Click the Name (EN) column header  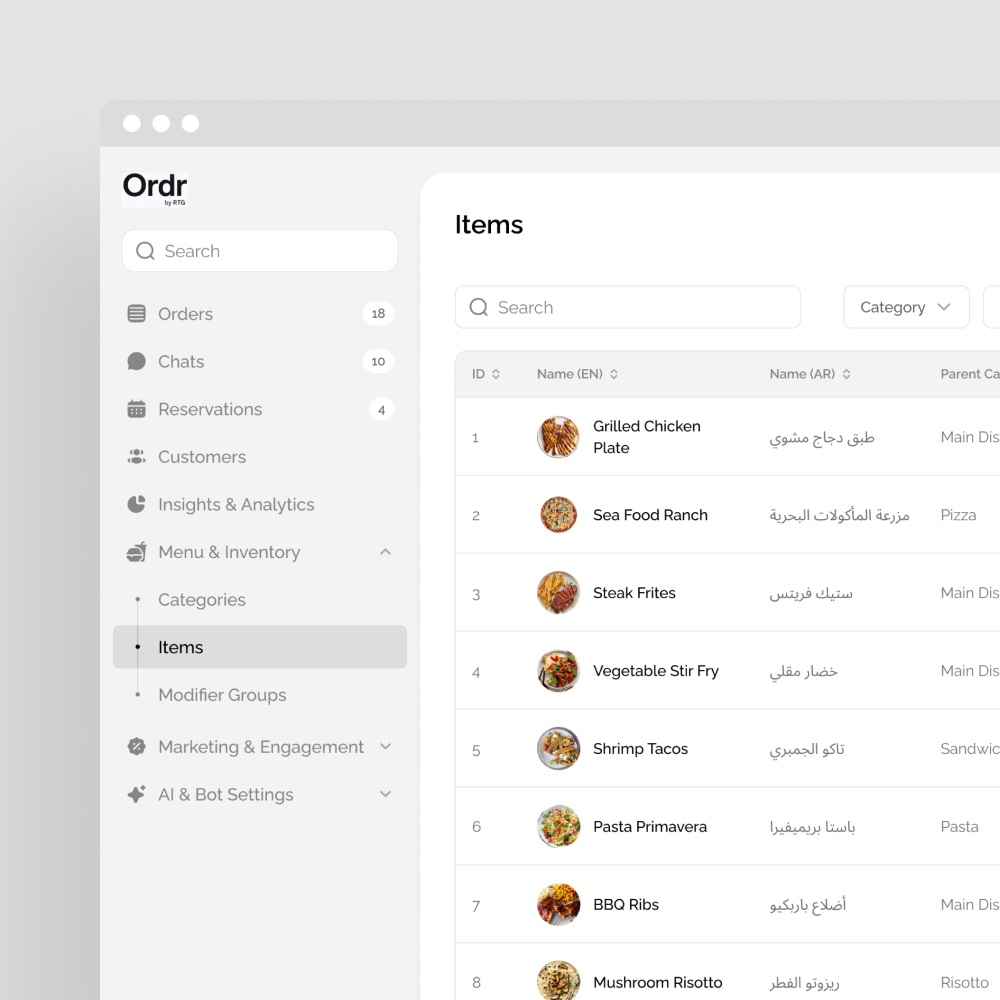[x=570, y=374]
